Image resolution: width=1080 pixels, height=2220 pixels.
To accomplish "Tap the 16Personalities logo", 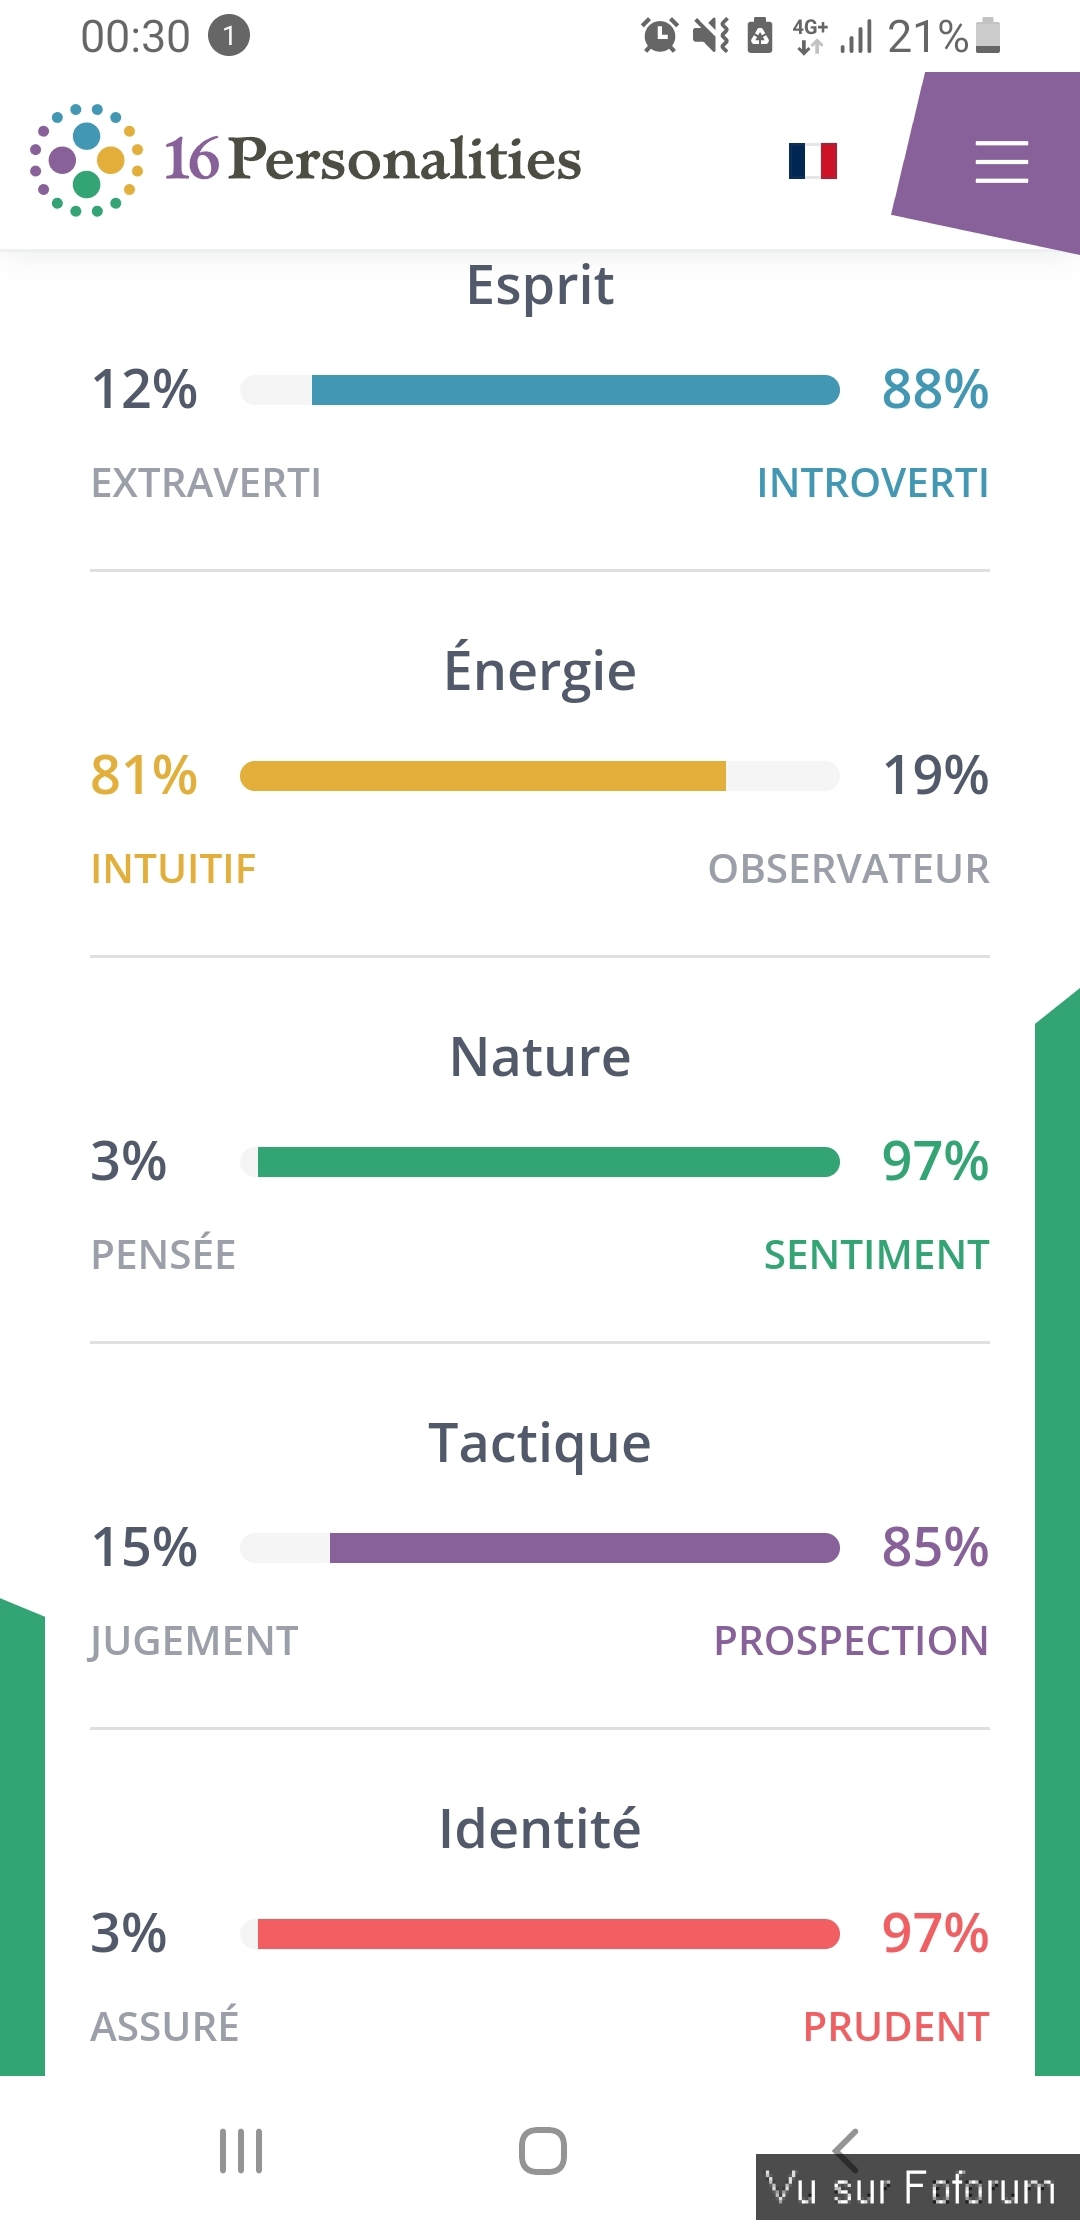I will (306, 160).
